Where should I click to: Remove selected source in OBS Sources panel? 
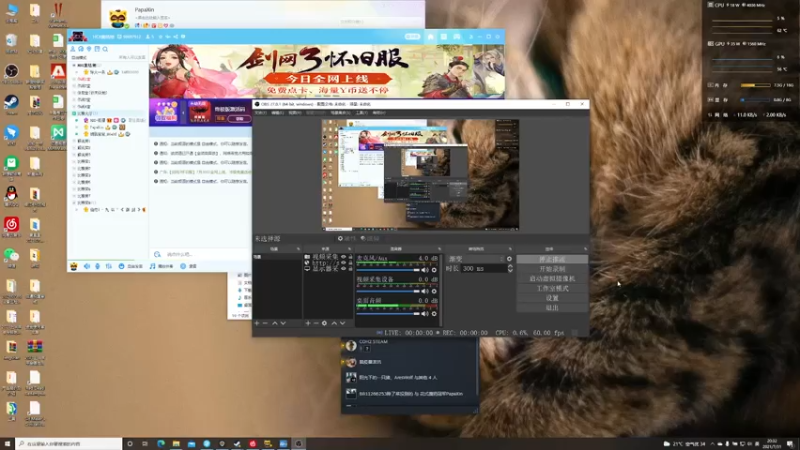316,323
